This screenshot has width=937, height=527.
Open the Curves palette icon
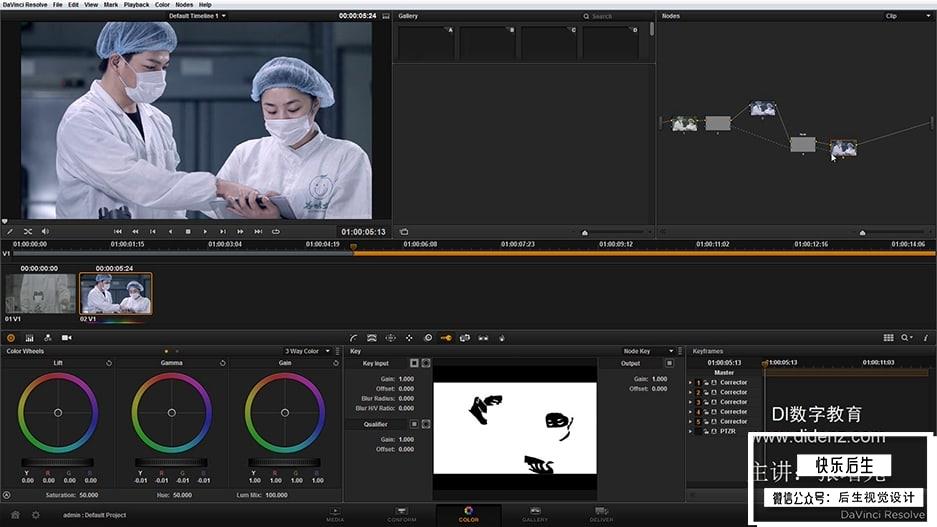(x=354, y=338)
